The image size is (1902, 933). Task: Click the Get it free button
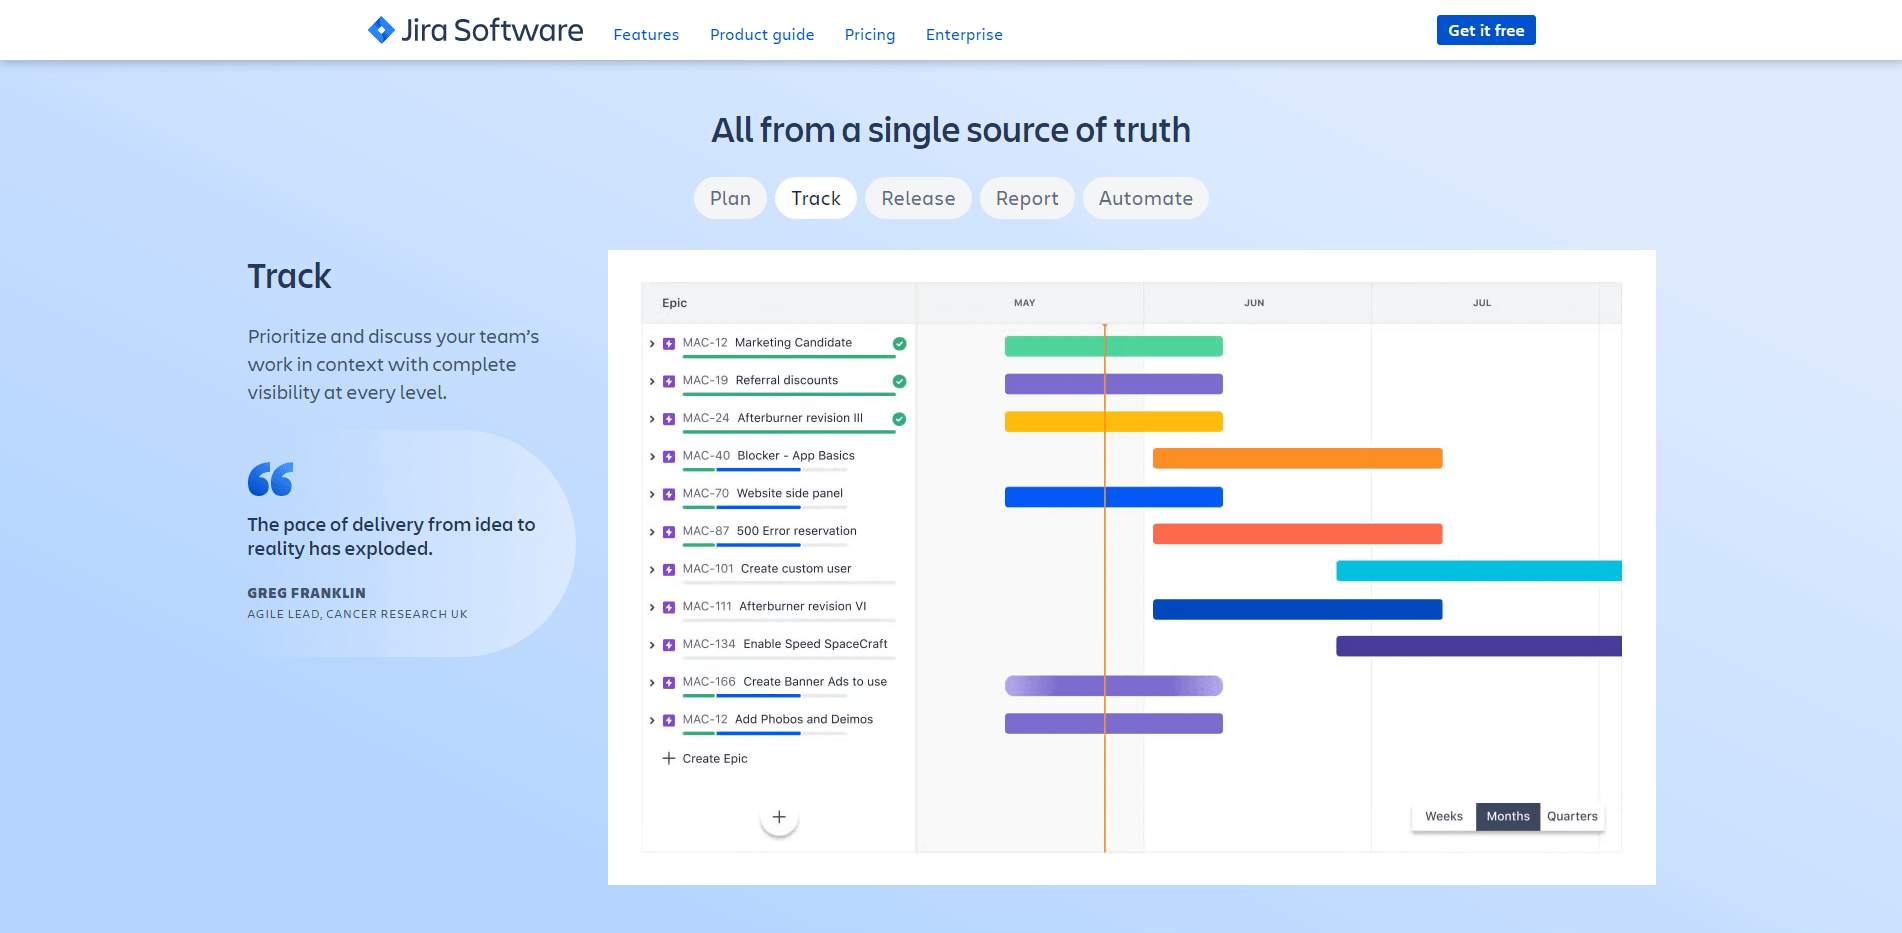(1486, 30)
